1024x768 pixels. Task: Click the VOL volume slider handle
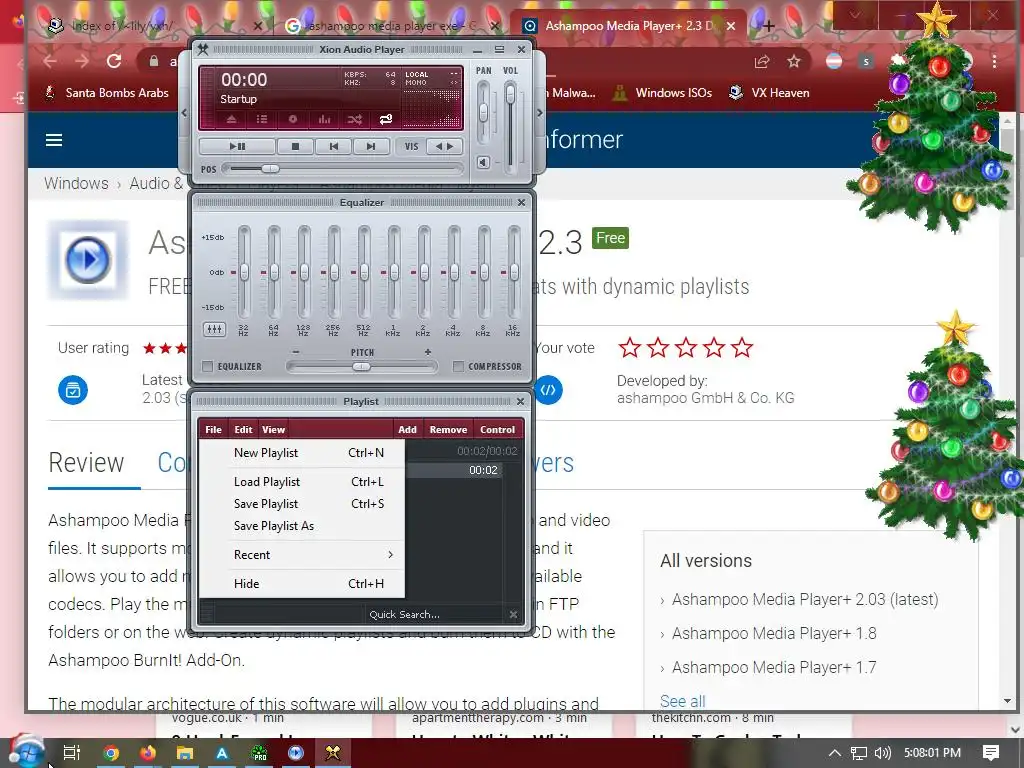click(510, 95)
